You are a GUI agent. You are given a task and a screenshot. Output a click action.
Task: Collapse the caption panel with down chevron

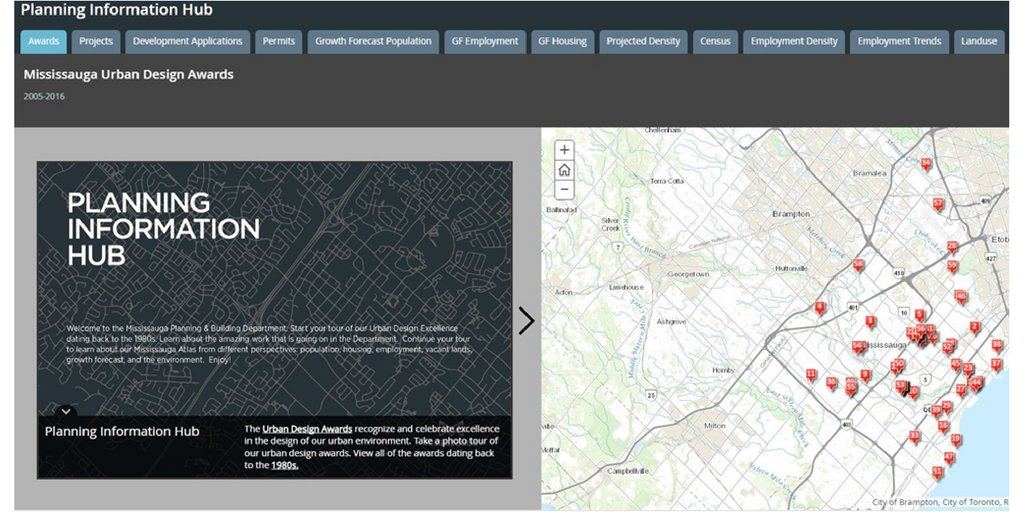tap(66, 411)
